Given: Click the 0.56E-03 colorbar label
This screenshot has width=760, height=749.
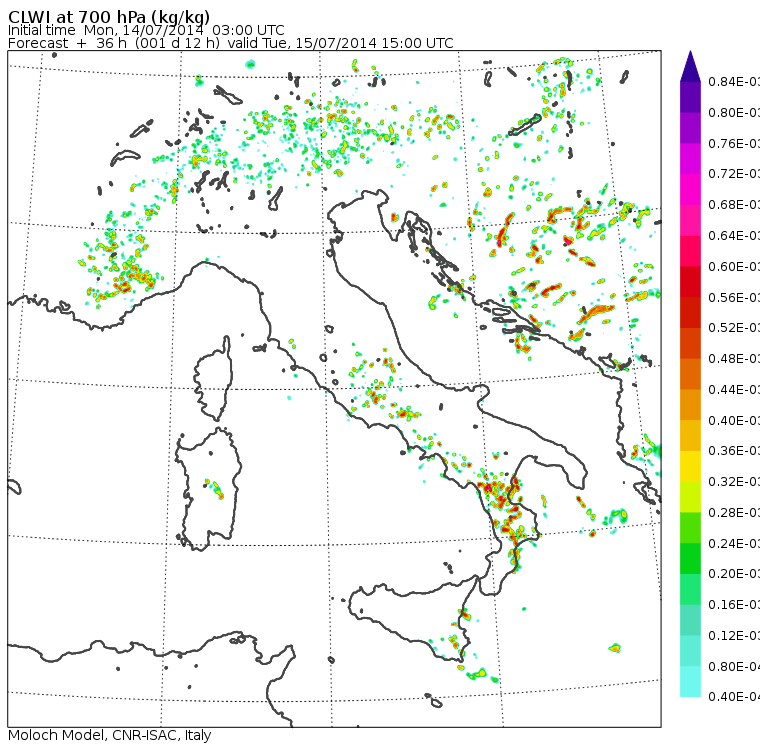Looking at the screenshot, I should tap(733, 297).
